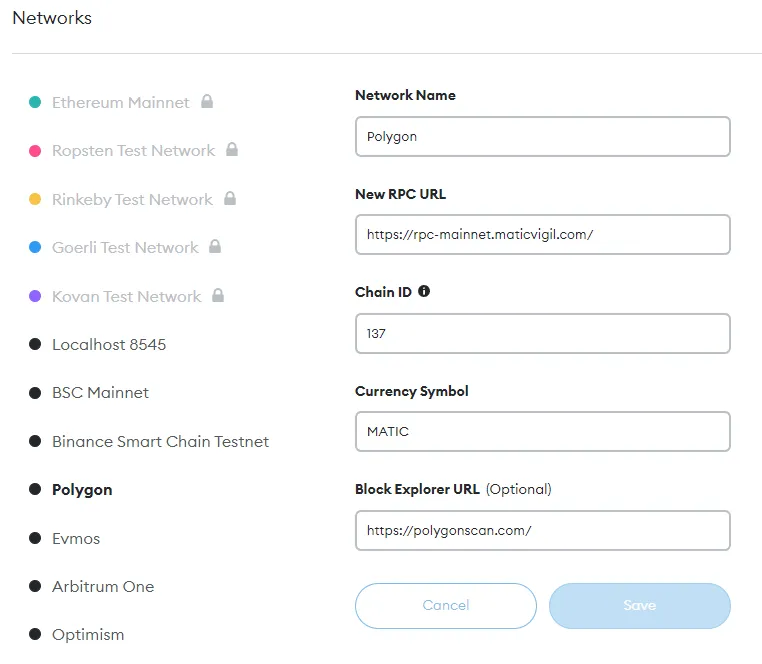Click the Chain ID label text
Image resolution: width=762 pixels, height=664 pixels.
click(x=383, y=292)
